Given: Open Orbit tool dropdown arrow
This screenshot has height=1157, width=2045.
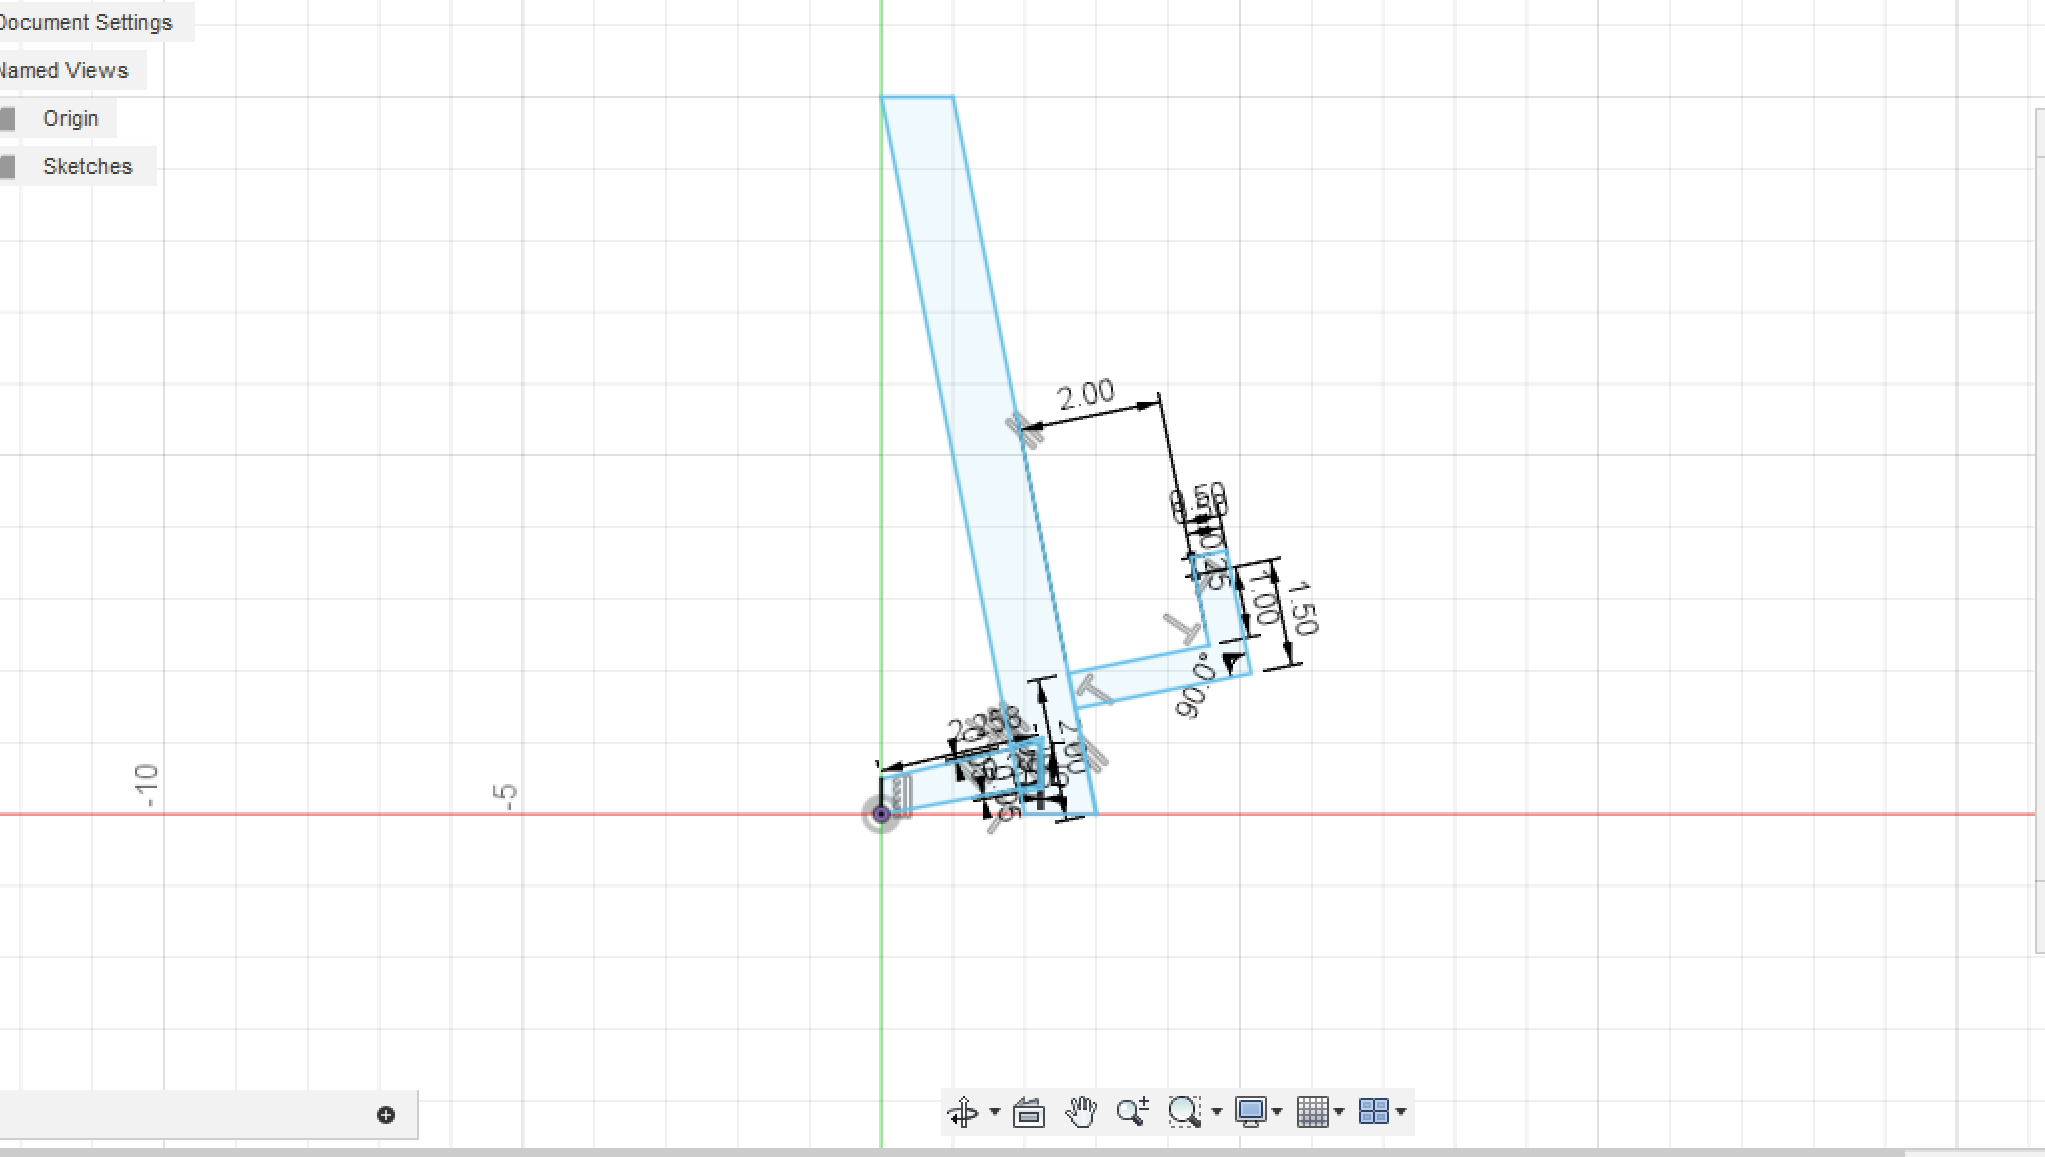Looking at the screenshot, I should [994, 1112].
